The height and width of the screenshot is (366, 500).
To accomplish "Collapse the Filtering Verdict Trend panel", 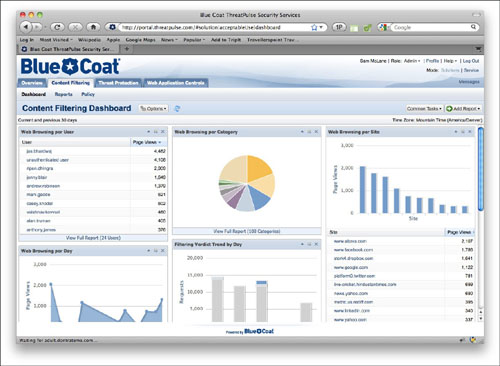I will [x=302, y=244].
